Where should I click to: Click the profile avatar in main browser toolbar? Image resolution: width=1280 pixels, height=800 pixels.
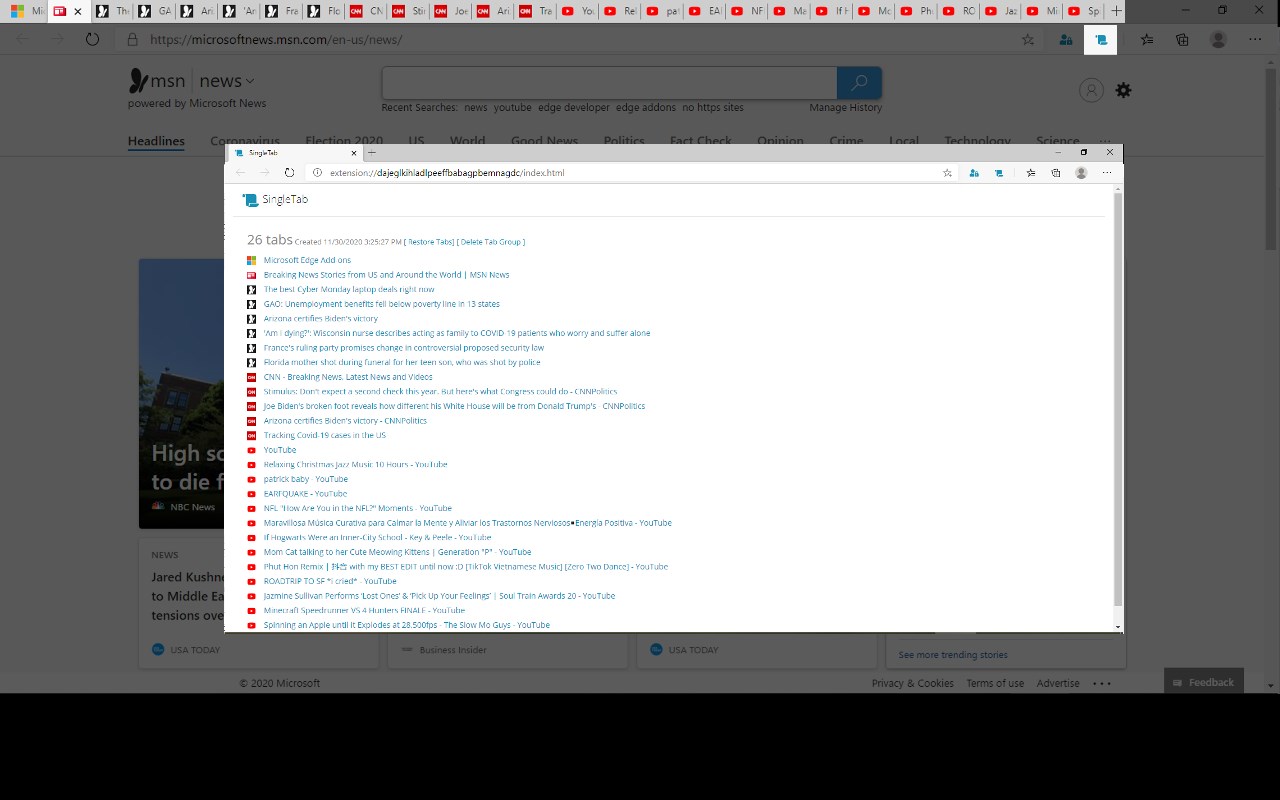1218,40
